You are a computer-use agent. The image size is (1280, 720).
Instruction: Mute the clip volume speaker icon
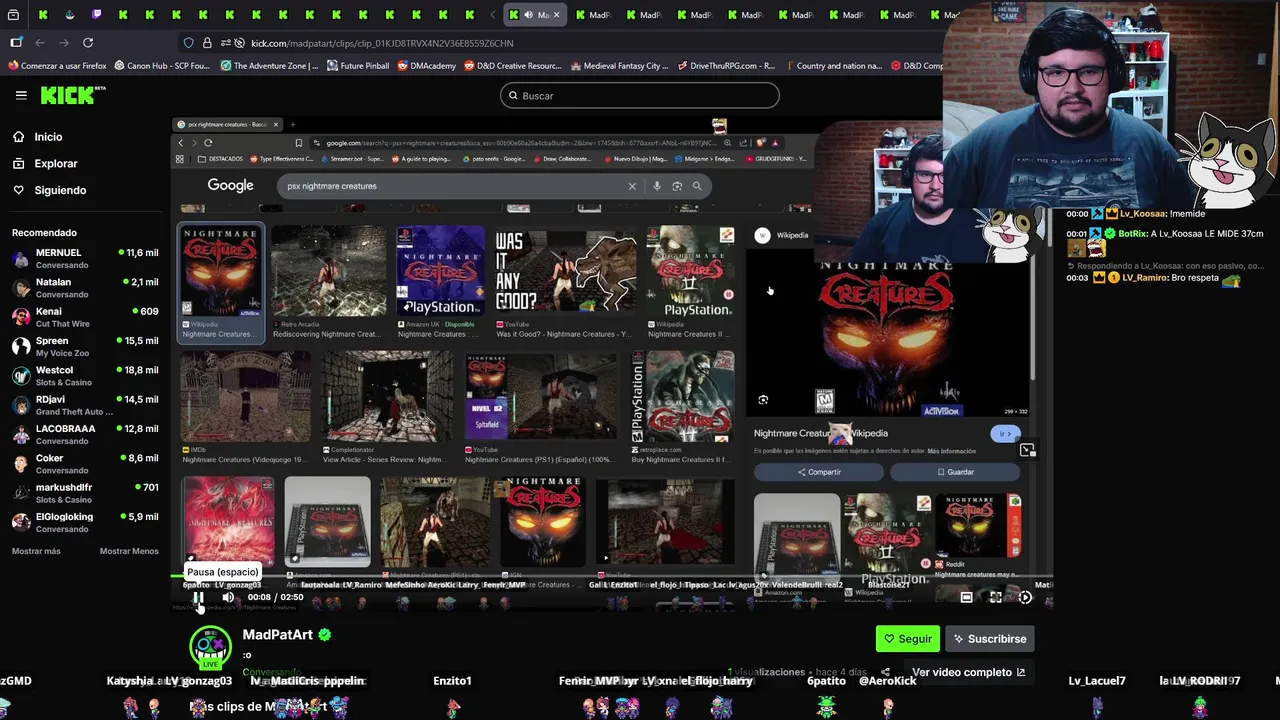pyautogui.click(x=228, y=597)
